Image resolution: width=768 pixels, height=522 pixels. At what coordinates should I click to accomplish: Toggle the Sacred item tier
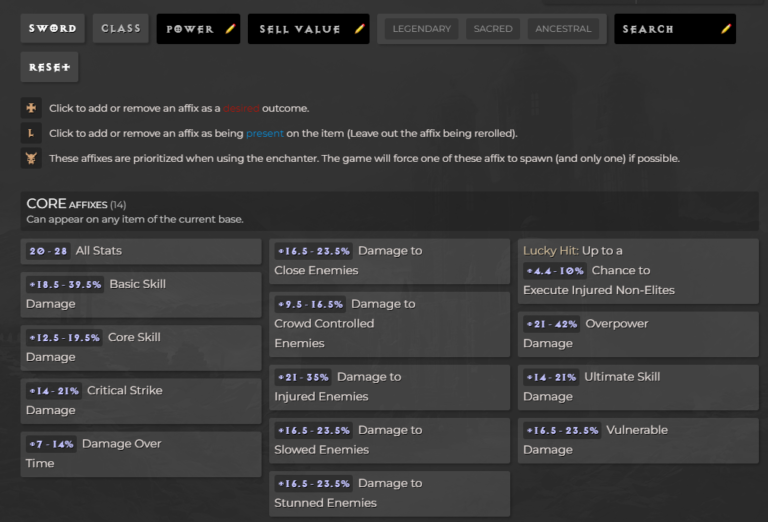click(x=493, y=29)
